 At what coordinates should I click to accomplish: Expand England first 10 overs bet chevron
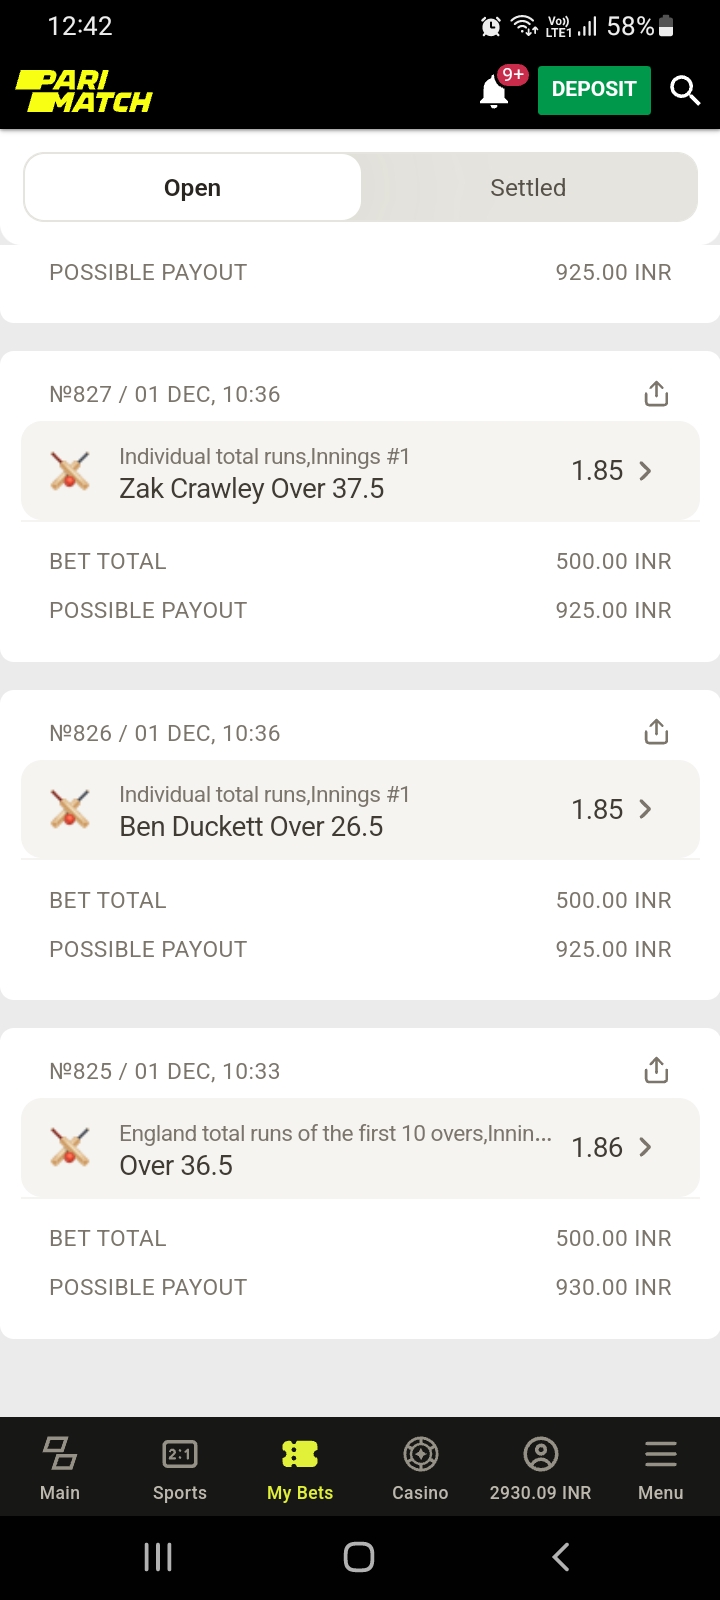tap(645, 1148)
